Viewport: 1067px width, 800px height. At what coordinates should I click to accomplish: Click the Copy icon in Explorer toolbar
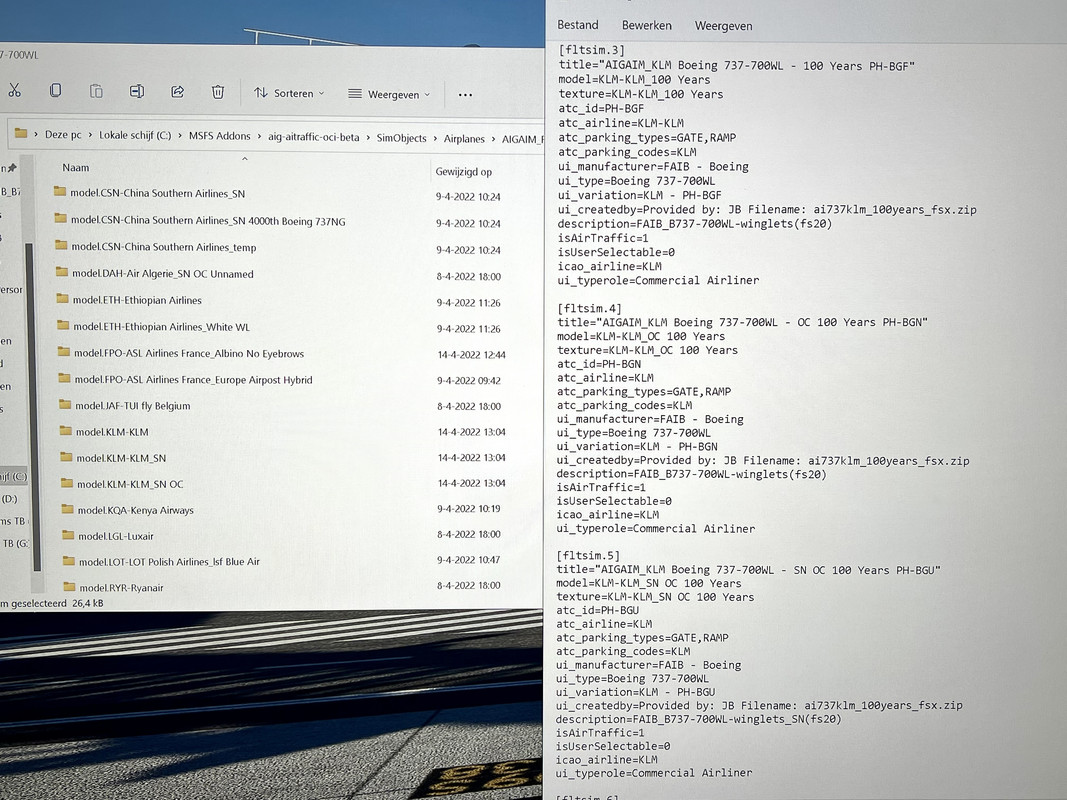click(x=55, y=90)
